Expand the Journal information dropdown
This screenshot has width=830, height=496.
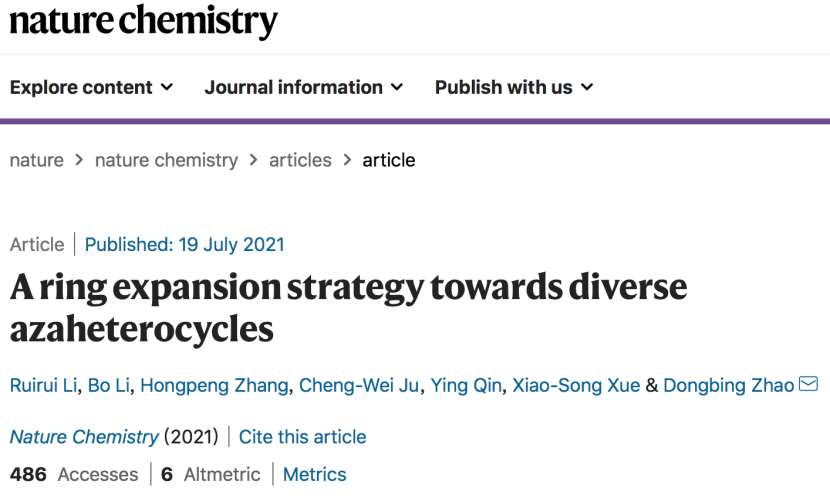(304, 87)
